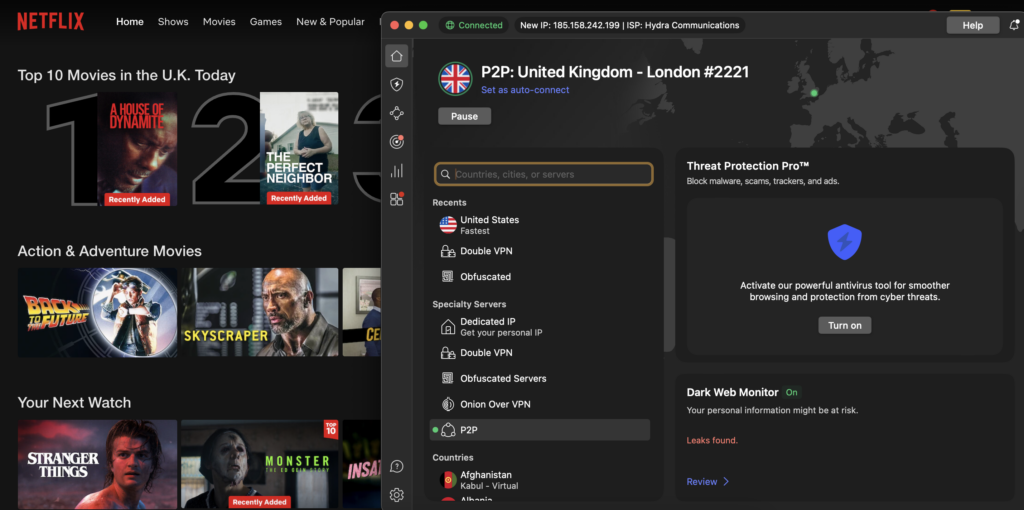The width and height of the screenshot is (1024, 510).
Task: Click Leaks found text
Action: 712,441
